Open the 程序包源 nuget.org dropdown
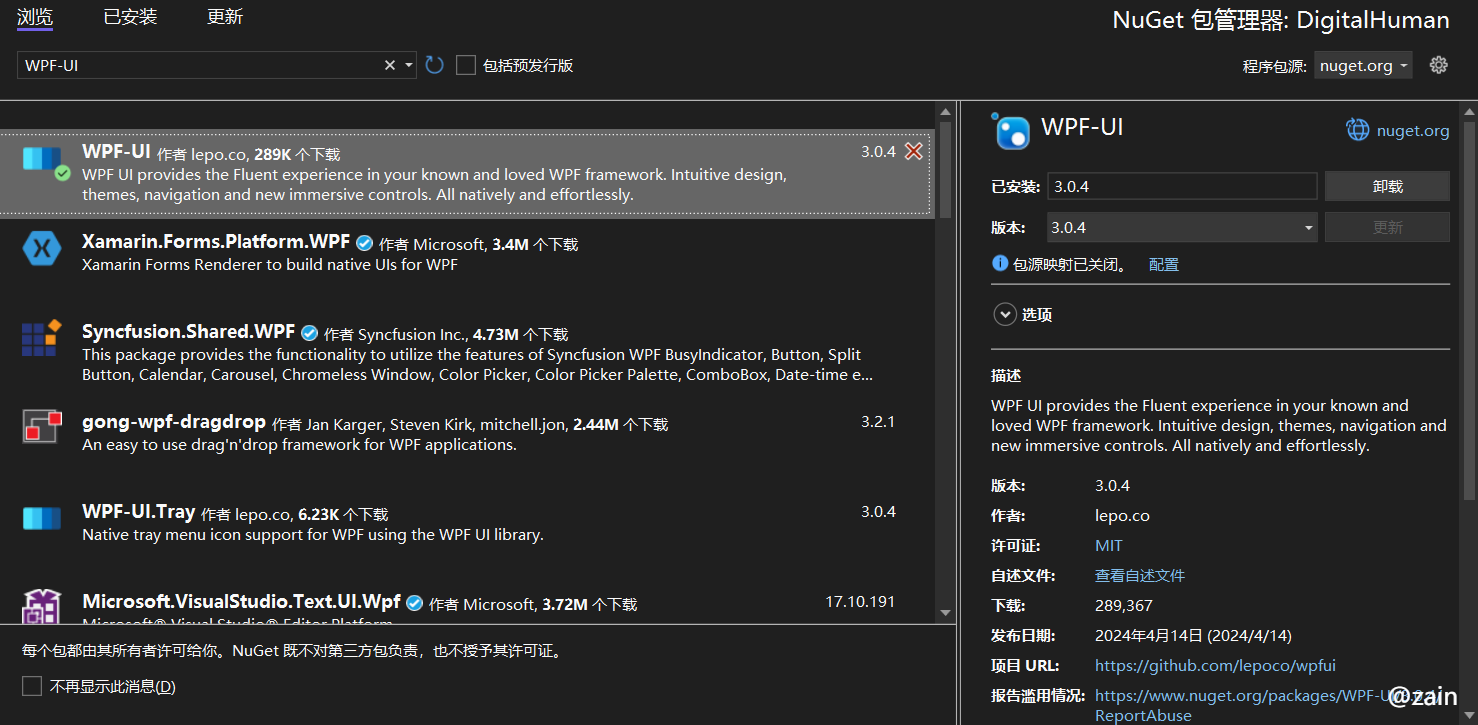Viewport: 1478px width, 725px height. coord(1363,65)
